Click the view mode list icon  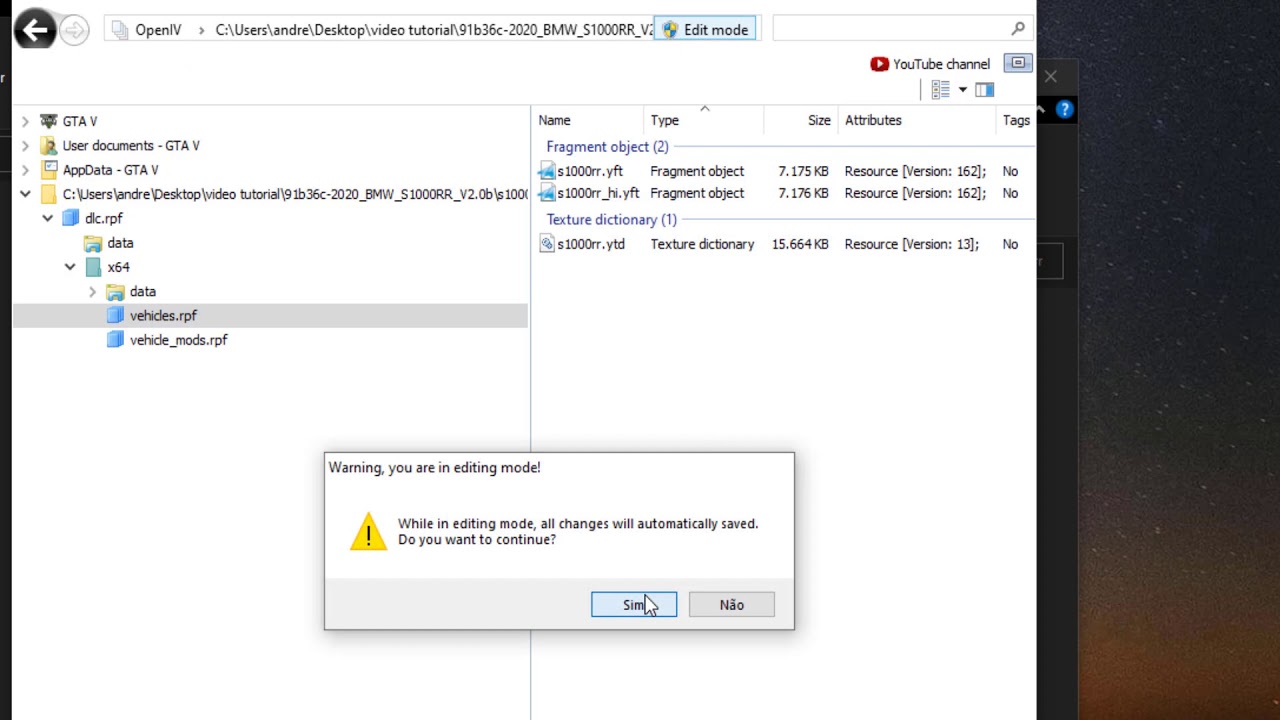(940, 90)
